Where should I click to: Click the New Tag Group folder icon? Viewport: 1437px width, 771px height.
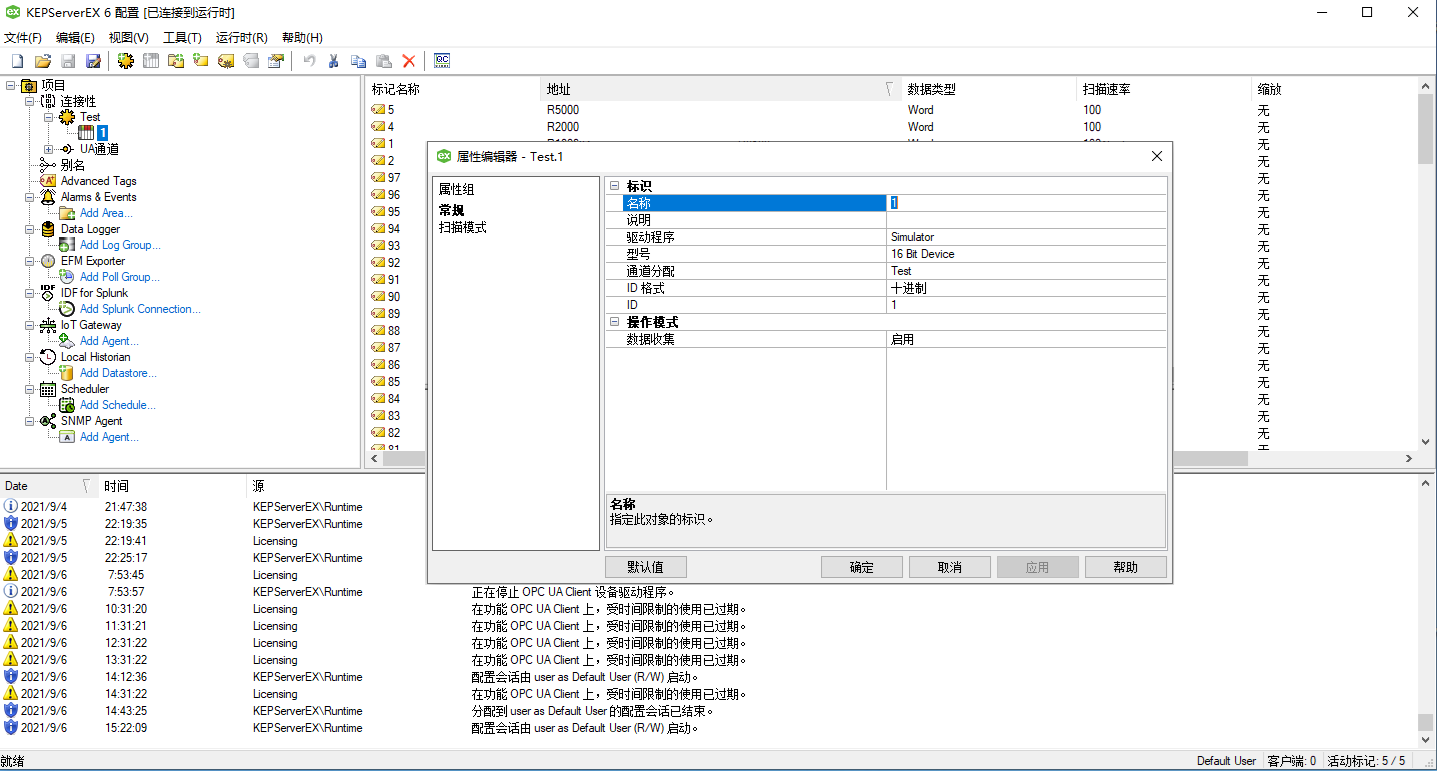[176, 61]
